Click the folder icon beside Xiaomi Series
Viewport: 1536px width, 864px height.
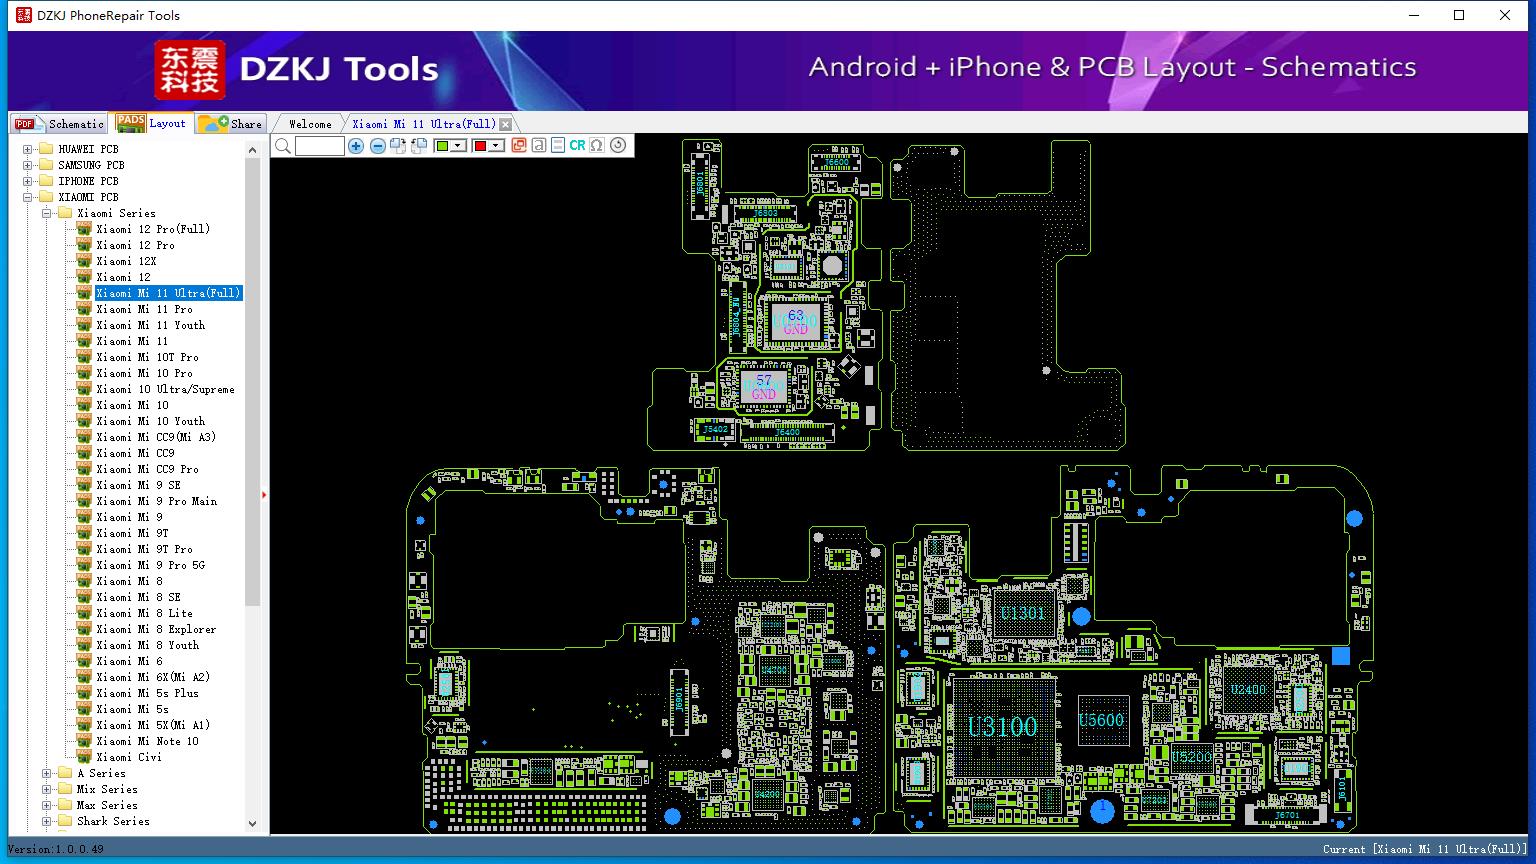click(x=65, y=213)
